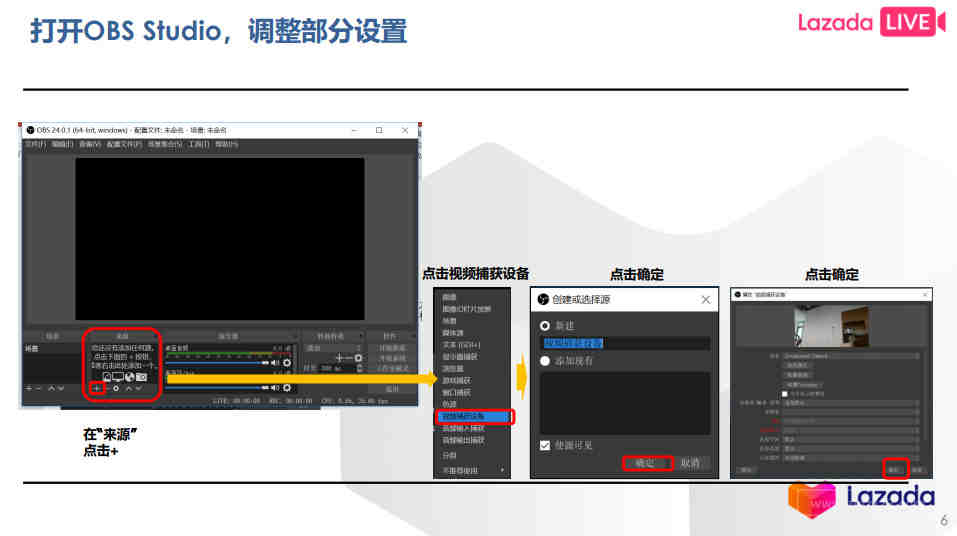Click 确定 in the 创建或选择源 dialog

pyautogui.click(x=647, y=463)
